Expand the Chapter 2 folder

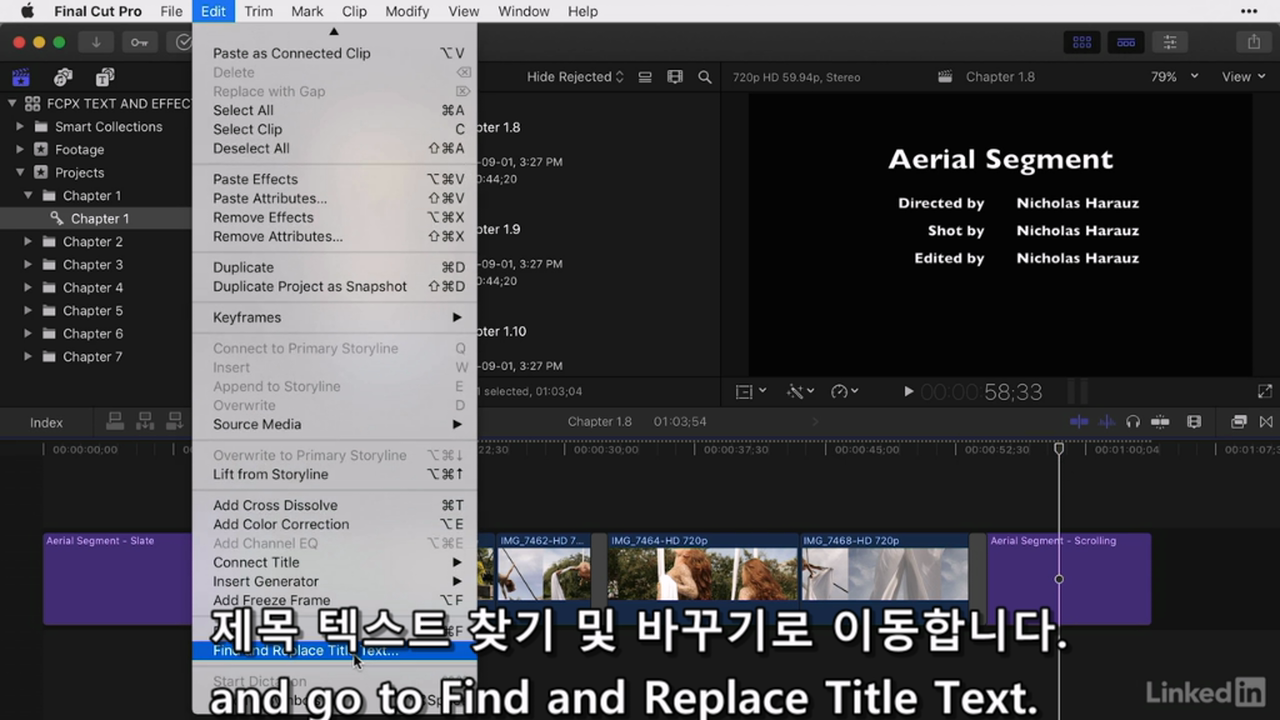pos(28,241)
